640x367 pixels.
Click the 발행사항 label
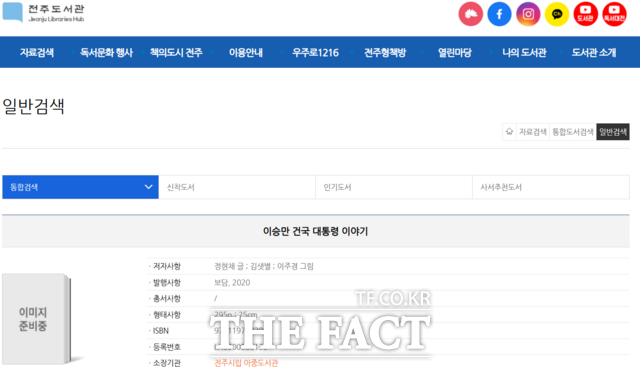[167, 282]
